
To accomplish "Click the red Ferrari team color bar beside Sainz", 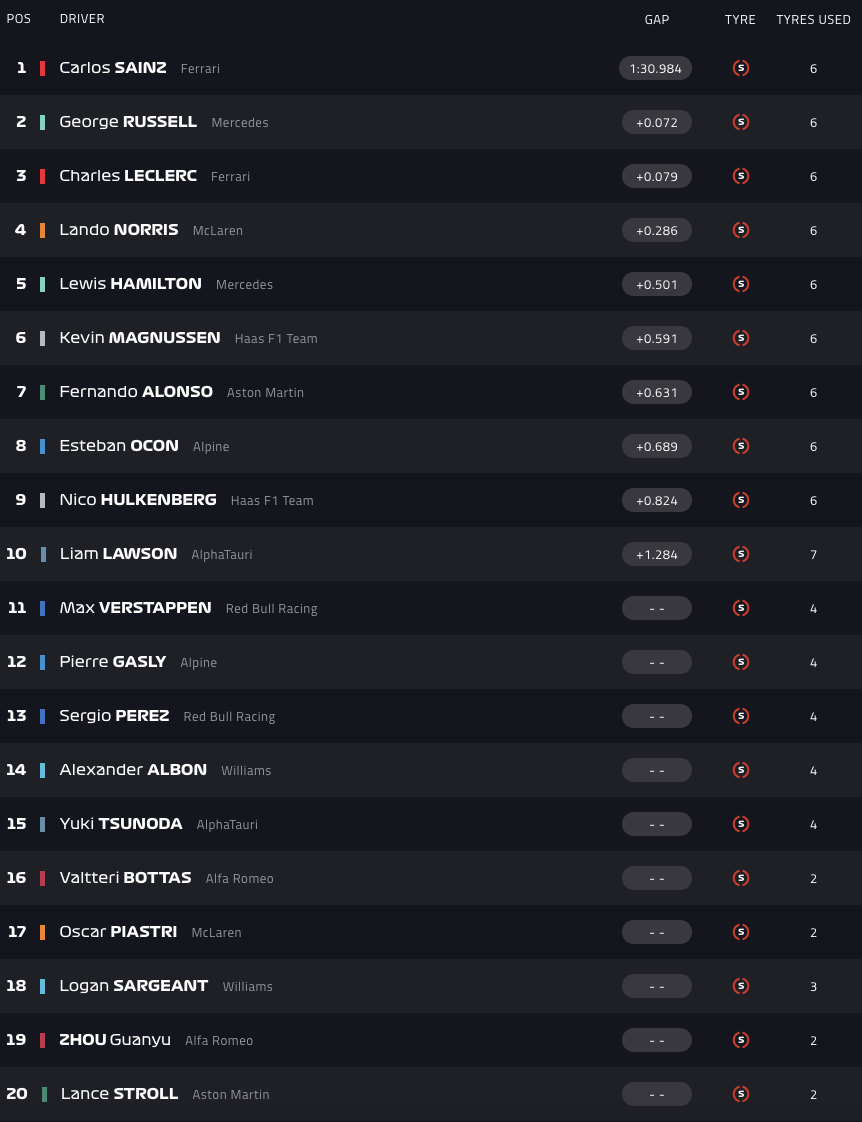I will pos(42,68).
